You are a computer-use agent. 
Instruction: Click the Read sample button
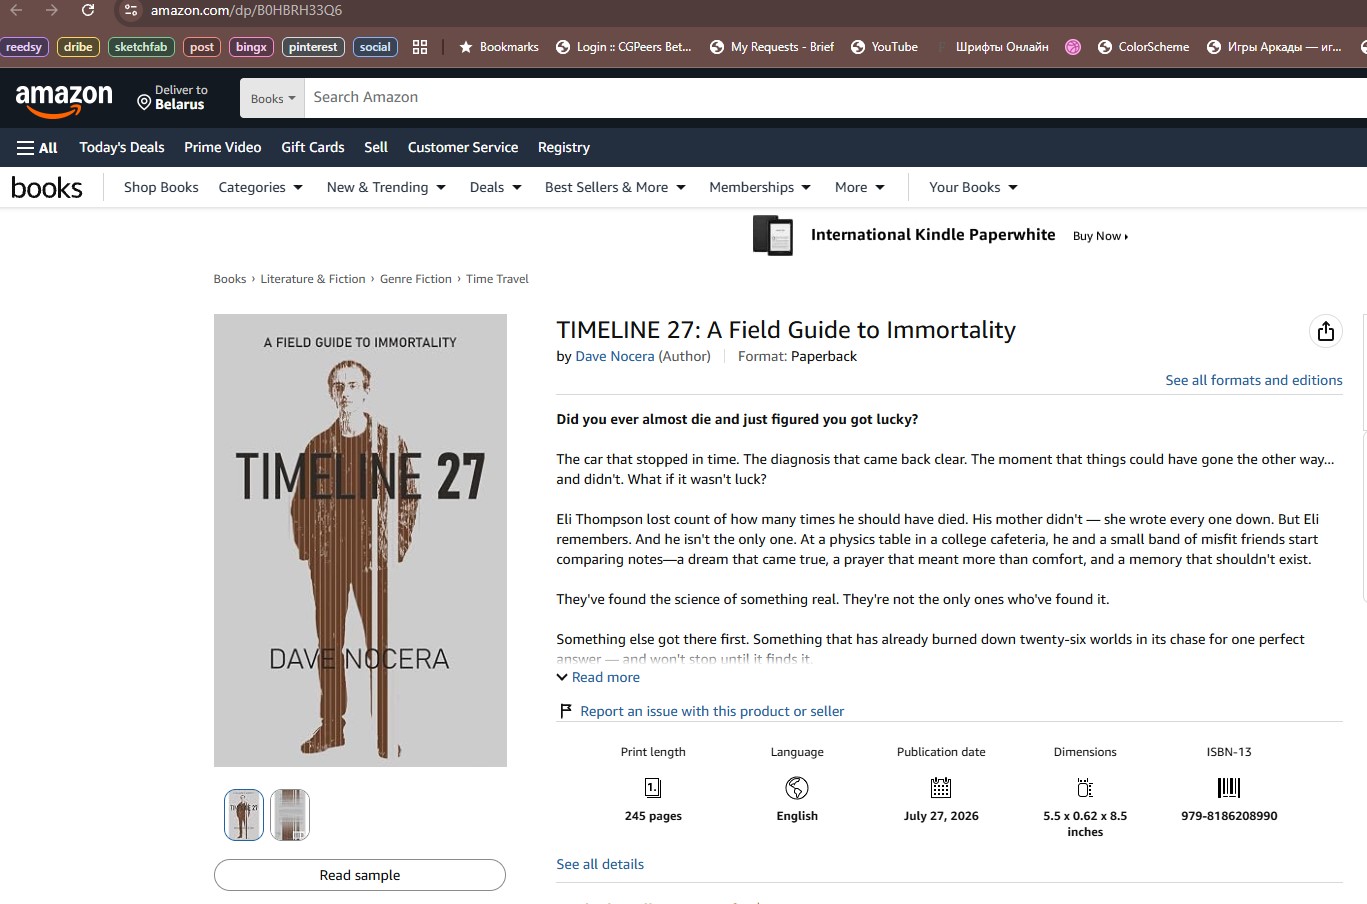click(360, 875)
